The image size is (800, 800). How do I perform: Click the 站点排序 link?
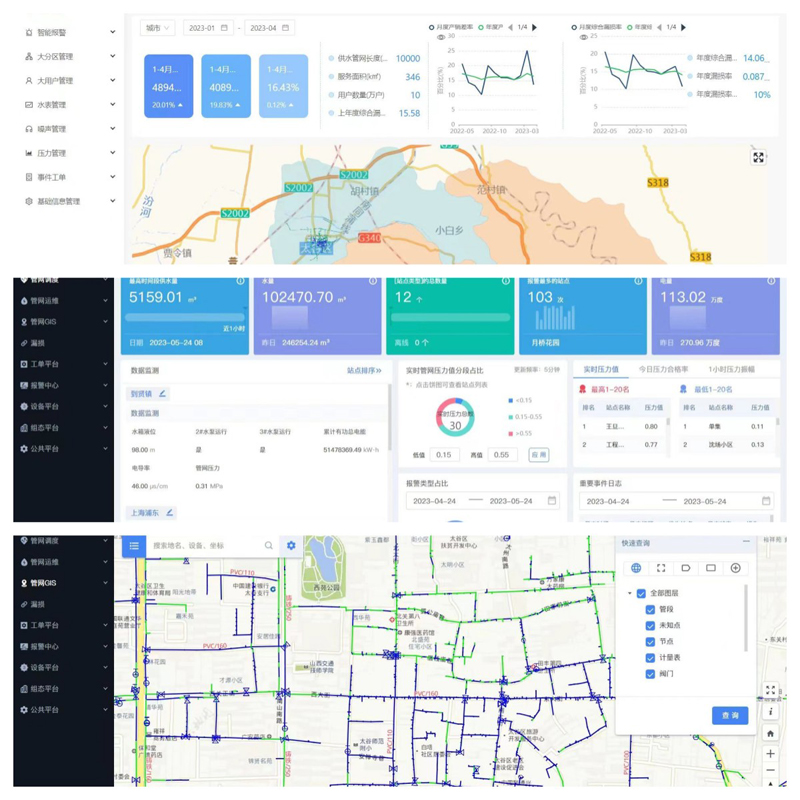pyautogui.click(x=363, y=370)
